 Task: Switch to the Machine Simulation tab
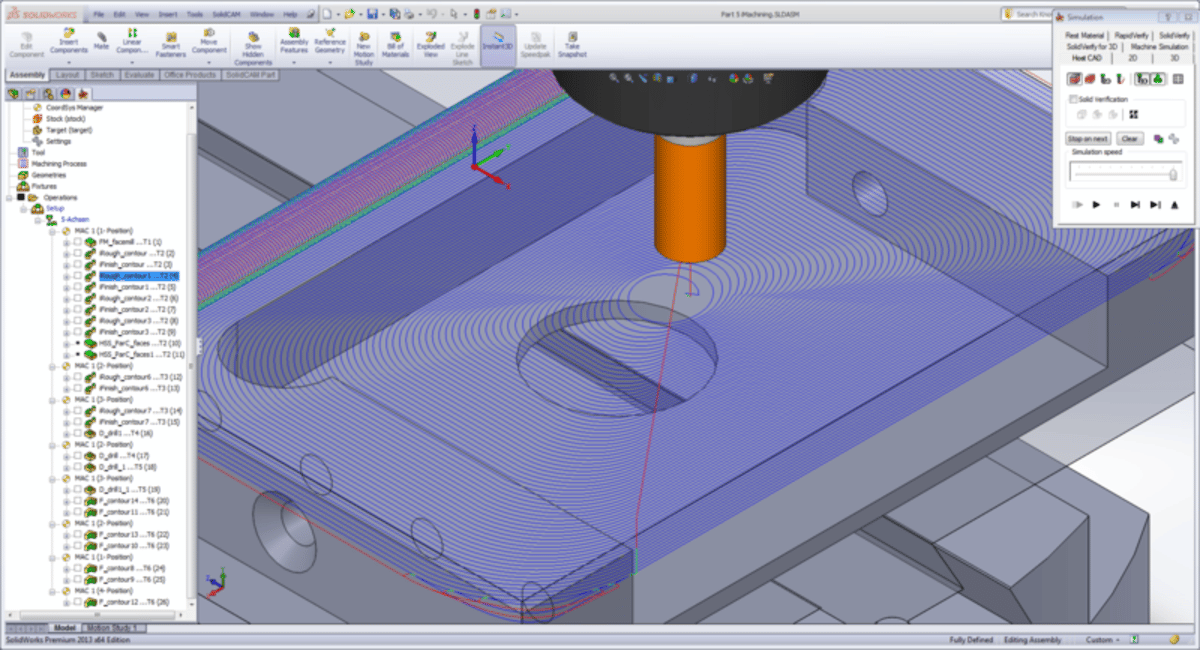point(1158,46)
